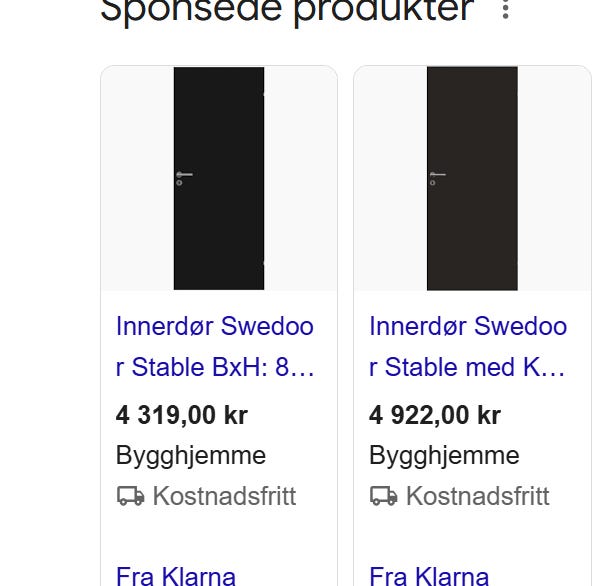Screen dimensions: 600x586
Task: Open the 'Innerdør Swedoor Stable BxH' product link
Action: (215, 347)
